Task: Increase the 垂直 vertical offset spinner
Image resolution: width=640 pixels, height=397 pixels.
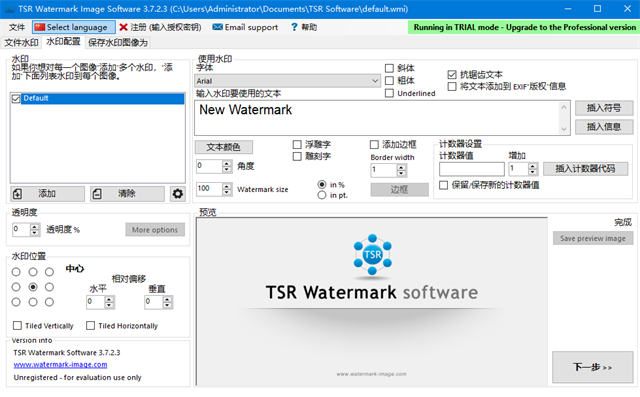Action: tap(167, 299)
